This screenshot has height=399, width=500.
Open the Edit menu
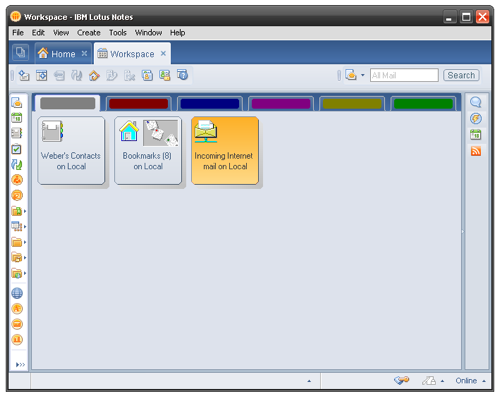point(38,33)
